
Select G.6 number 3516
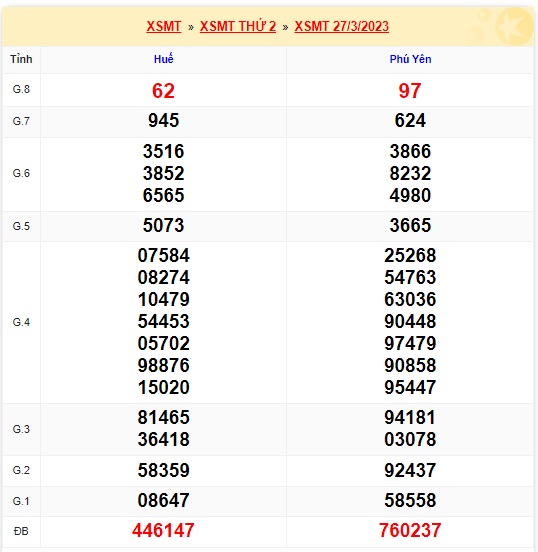tap(163, 151)
